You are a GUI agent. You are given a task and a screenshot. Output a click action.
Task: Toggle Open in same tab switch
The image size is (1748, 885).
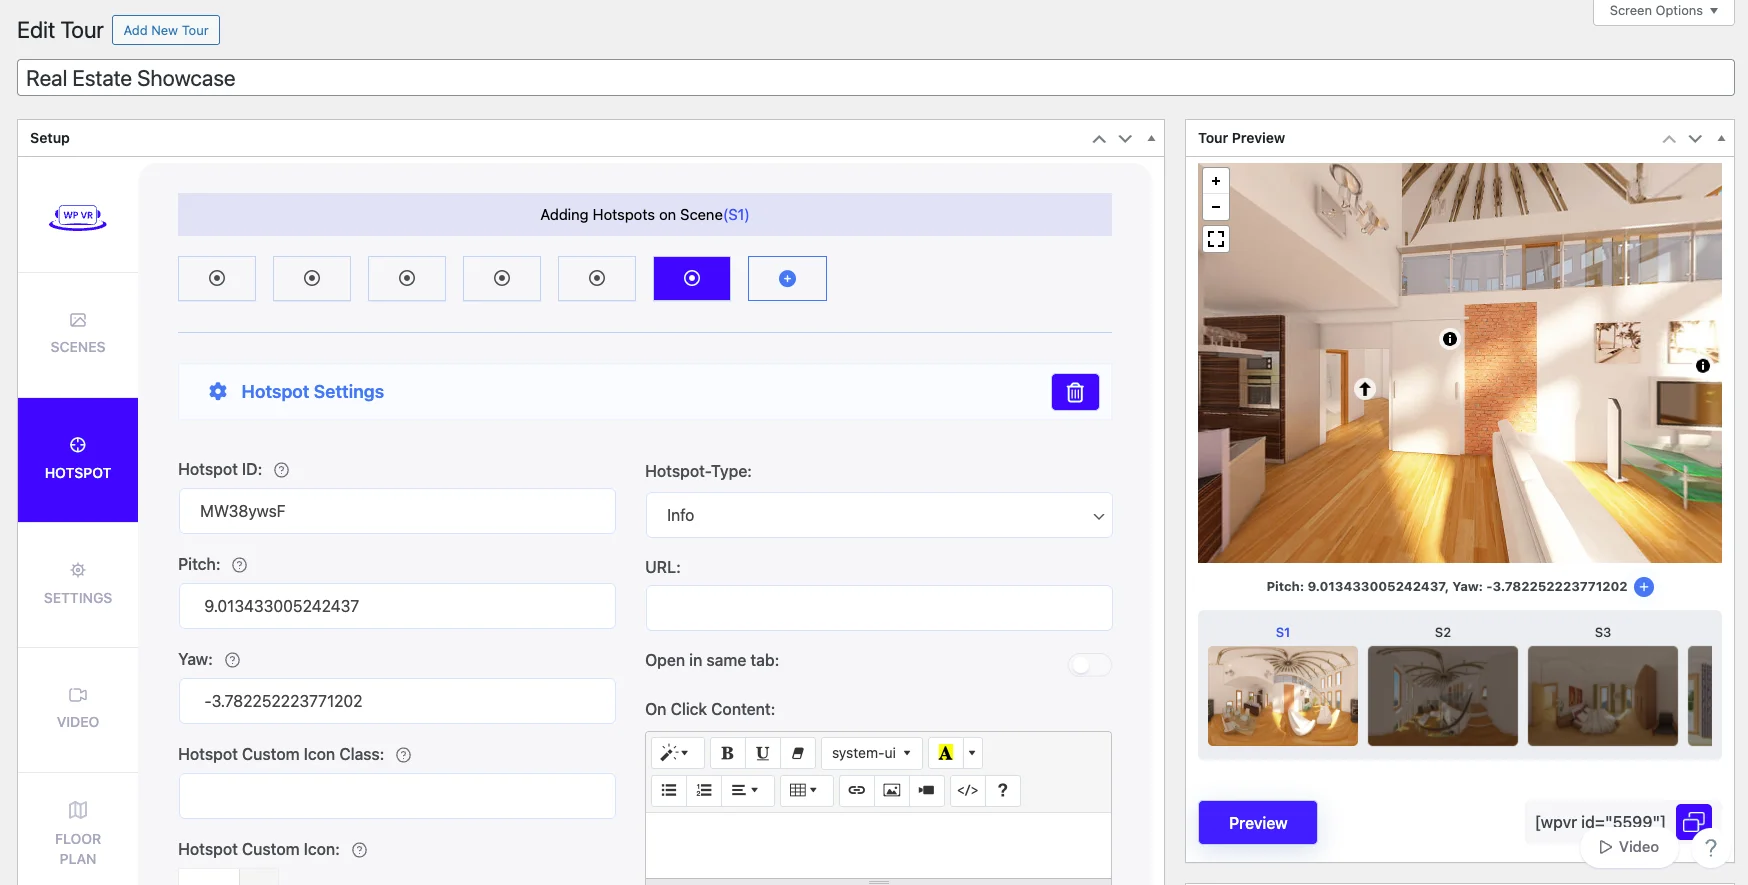tap(1089, 665)
